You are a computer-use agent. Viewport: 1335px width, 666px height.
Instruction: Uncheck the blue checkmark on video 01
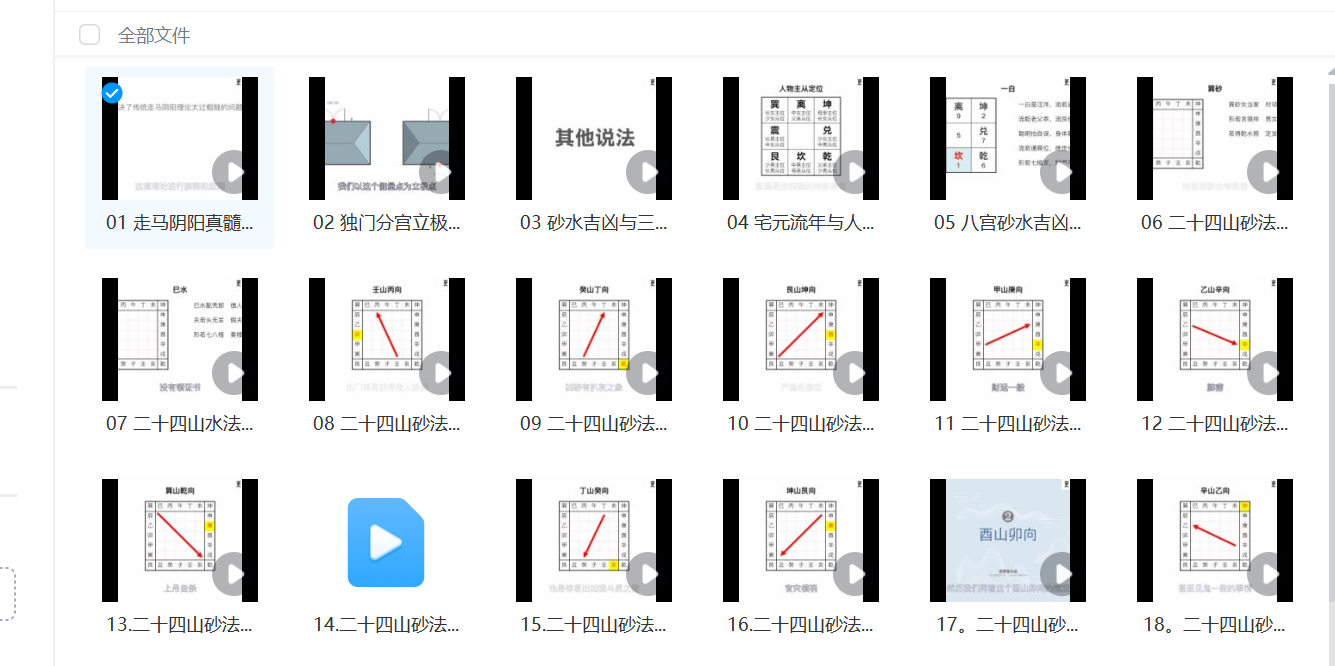click(x=113, y=93)
